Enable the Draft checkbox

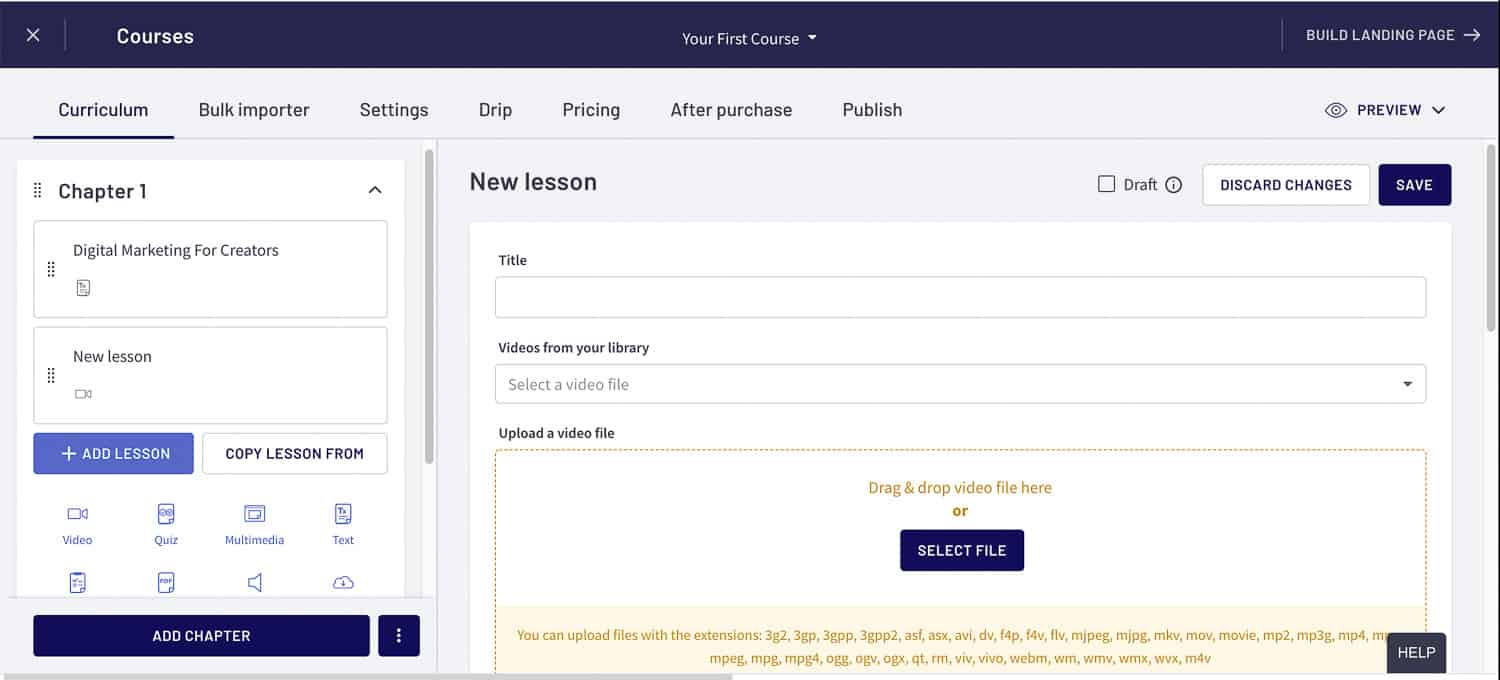pyautogui.click(x=1106, y=184)
